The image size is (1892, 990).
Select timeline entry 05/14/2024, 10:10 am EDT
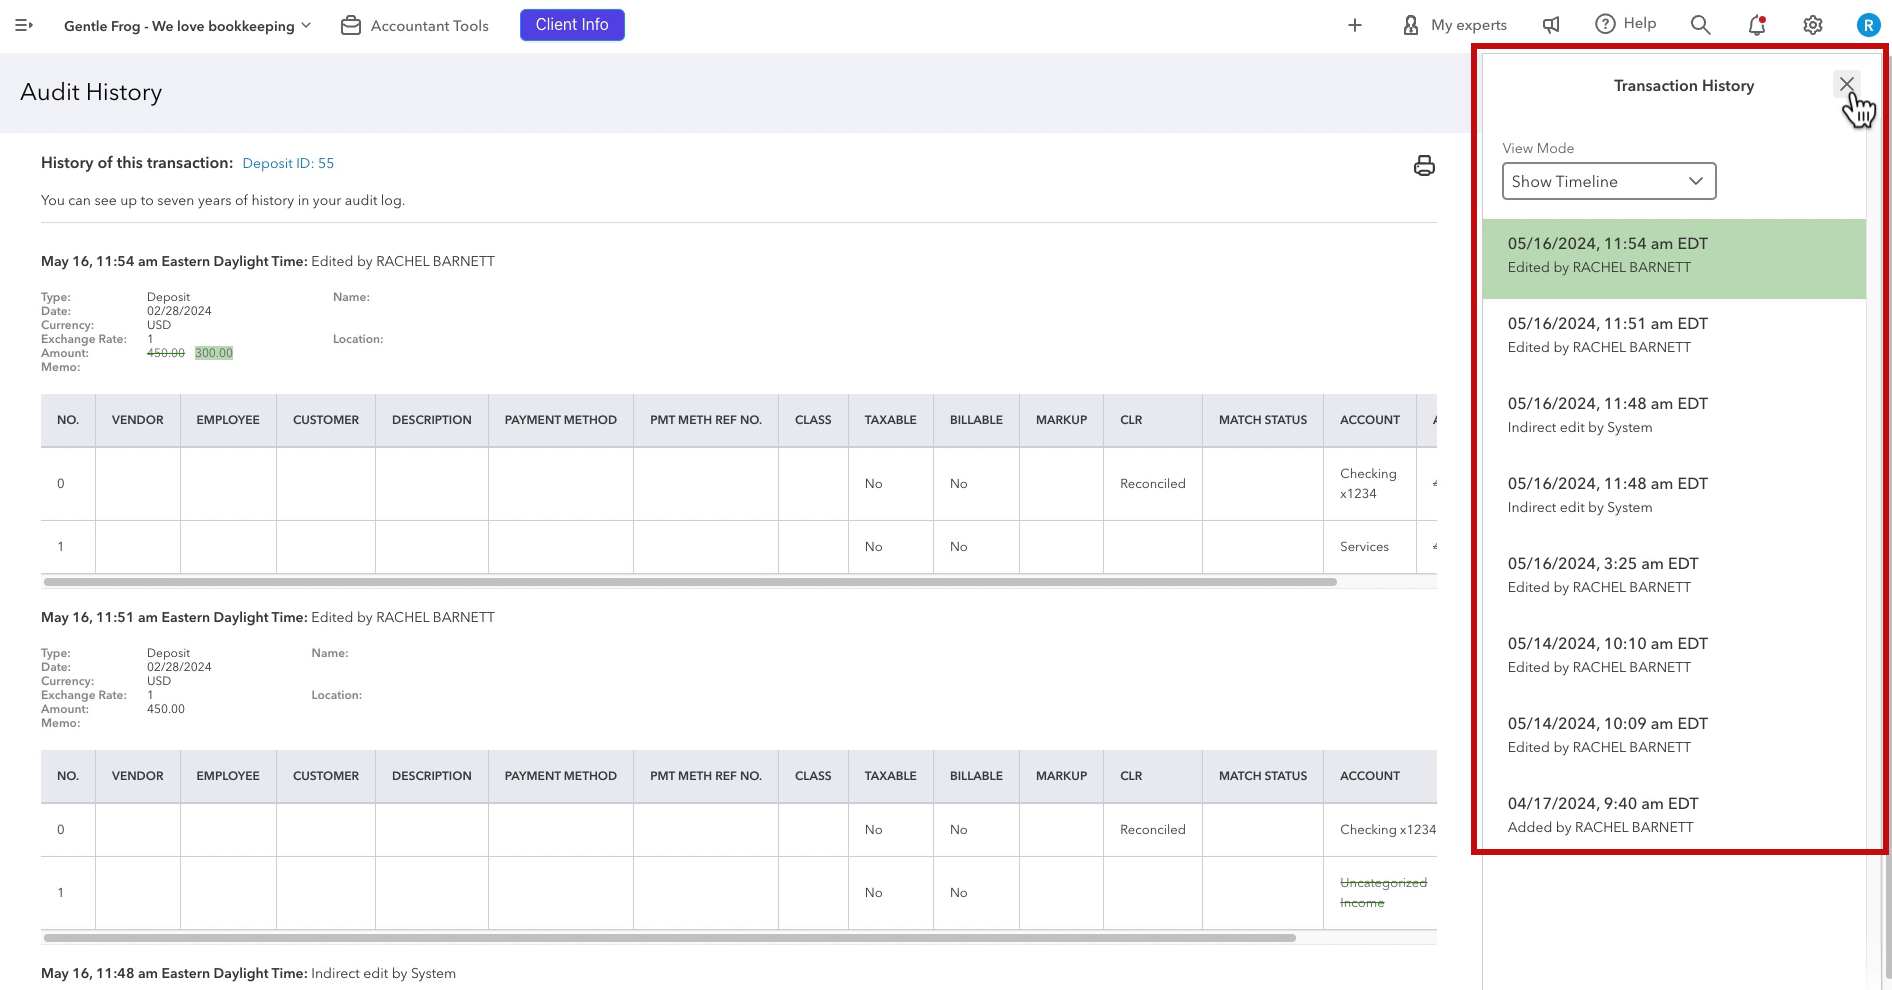1674,658
